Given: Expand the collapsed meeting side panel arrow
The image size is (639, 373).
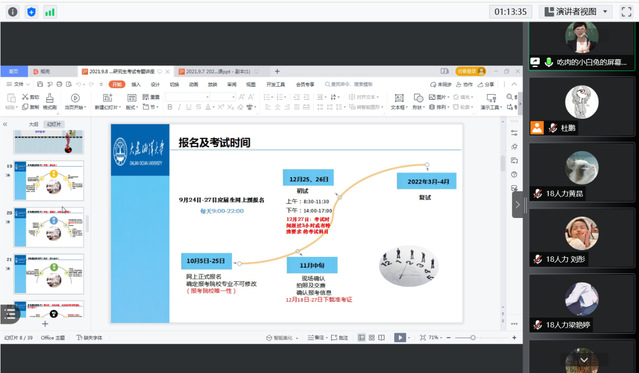Looking at the screenshot, I should pyautogui.click(x=518, y=205).
